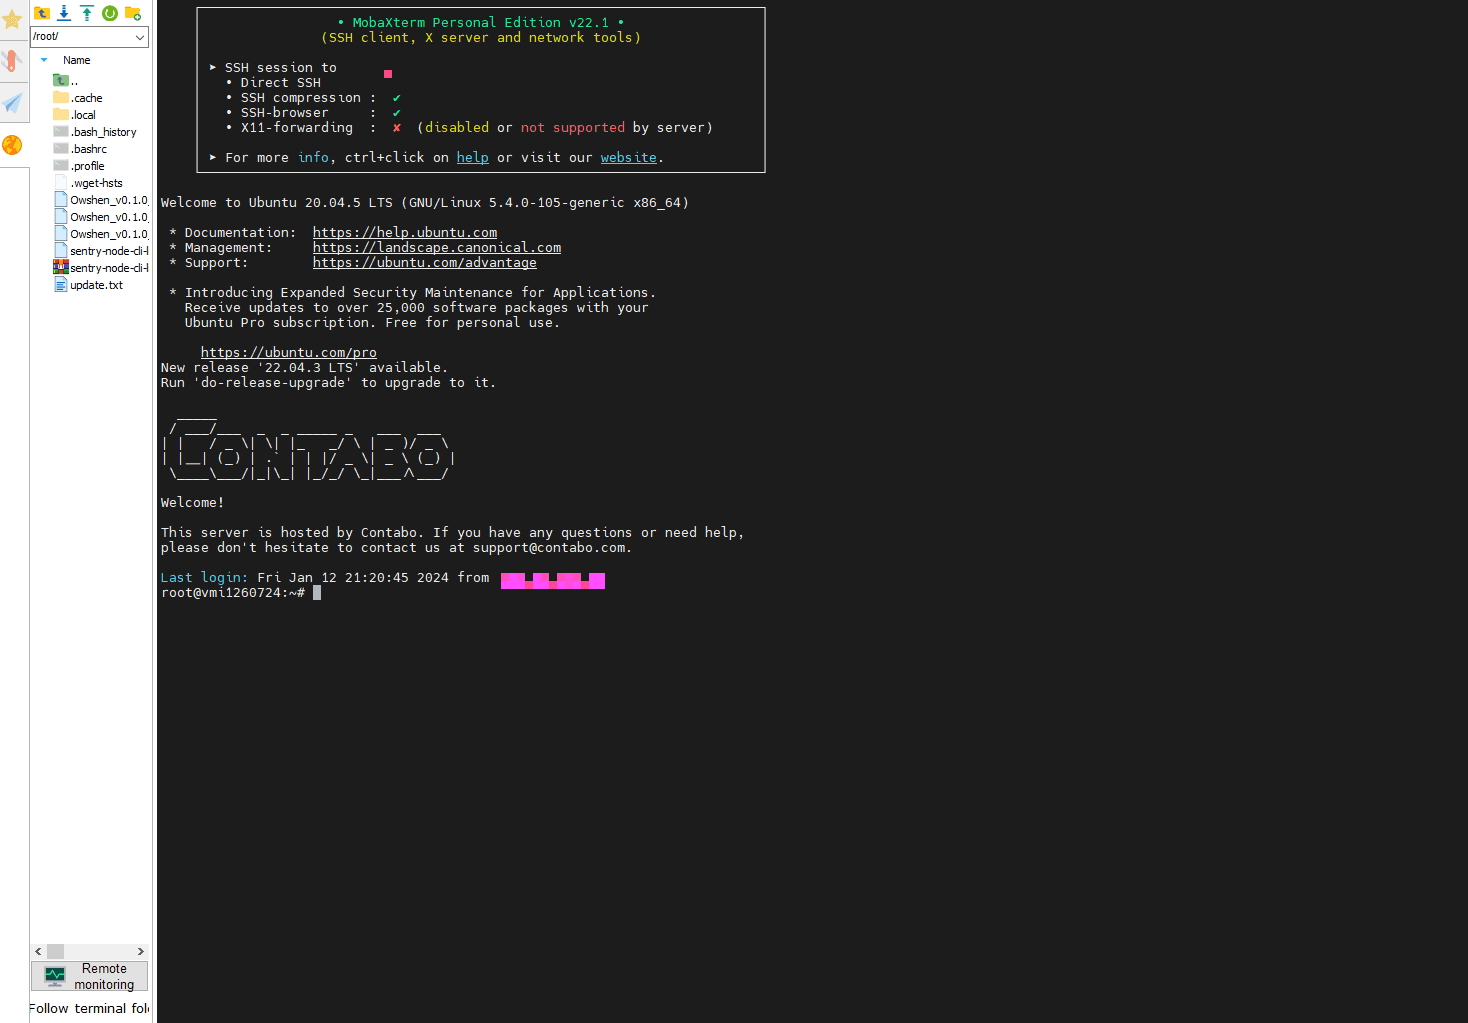Click the Remote monitoring button

click(x=90, y=977)
